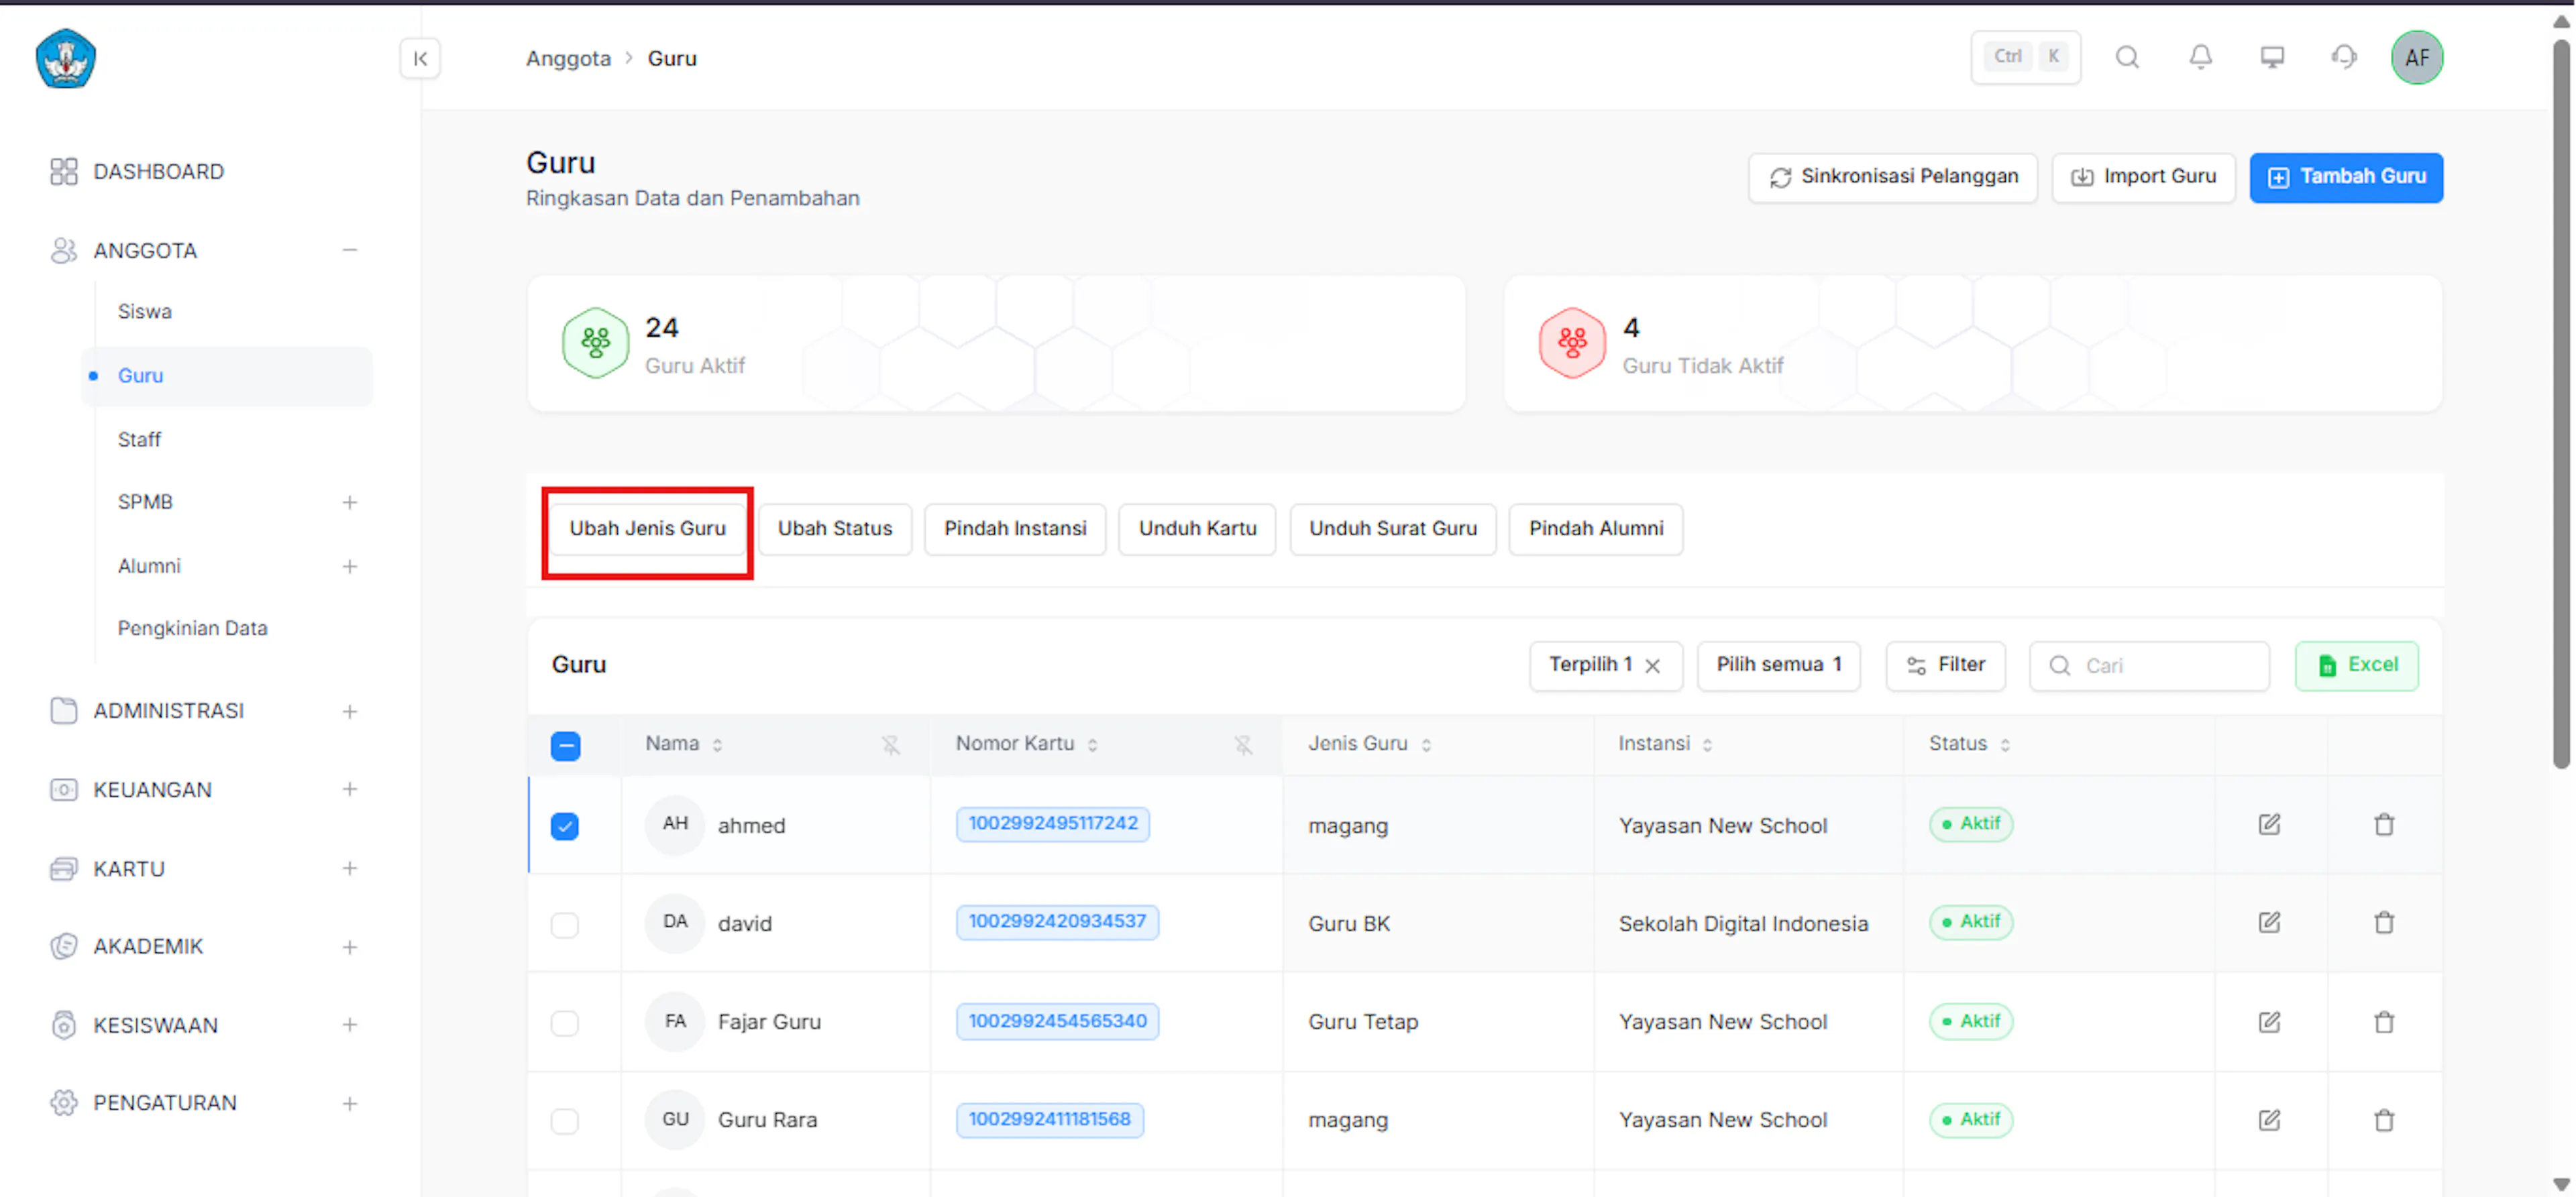Go to Anggota breadcrumb
Image resolution: width=2576 pixels, height=1197 pixels.
568,58
